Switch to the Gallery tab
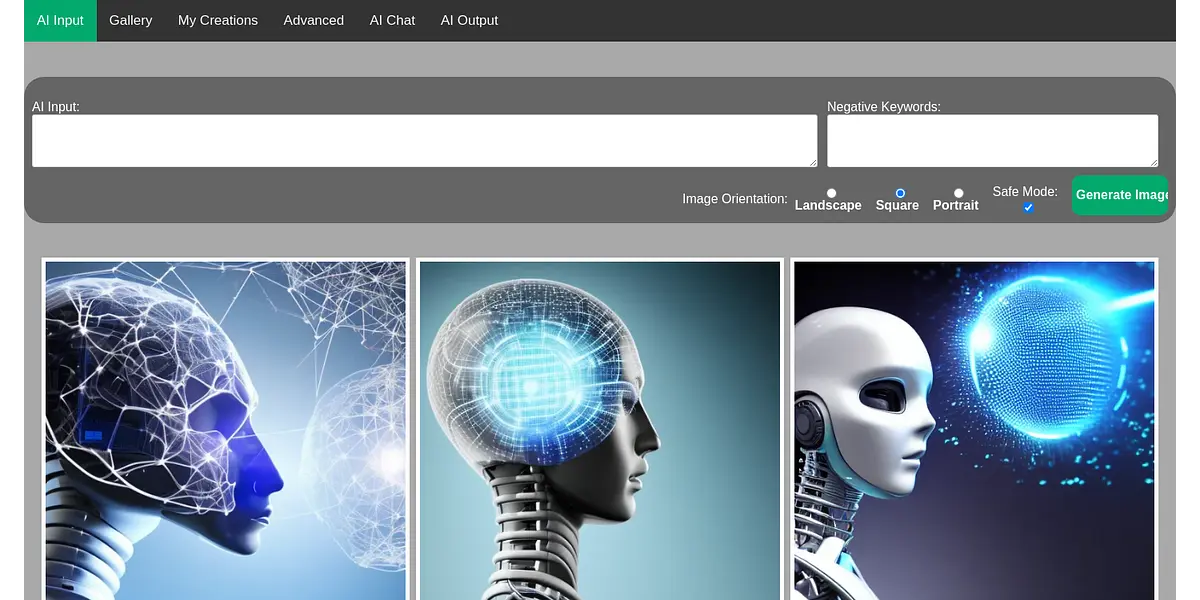The image size is (1200, 600). coord(130,20)
